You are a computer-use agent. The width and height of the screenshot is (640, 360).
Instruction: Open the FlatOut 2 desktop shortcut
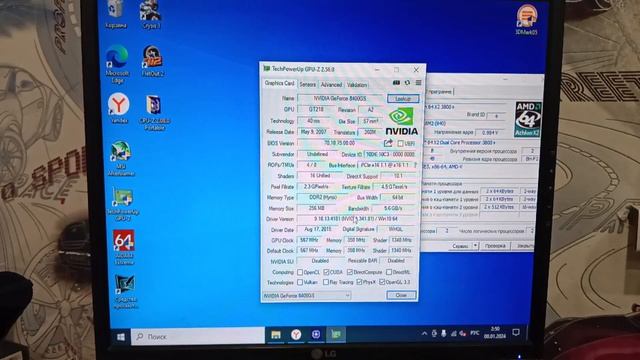coord(153,61)
